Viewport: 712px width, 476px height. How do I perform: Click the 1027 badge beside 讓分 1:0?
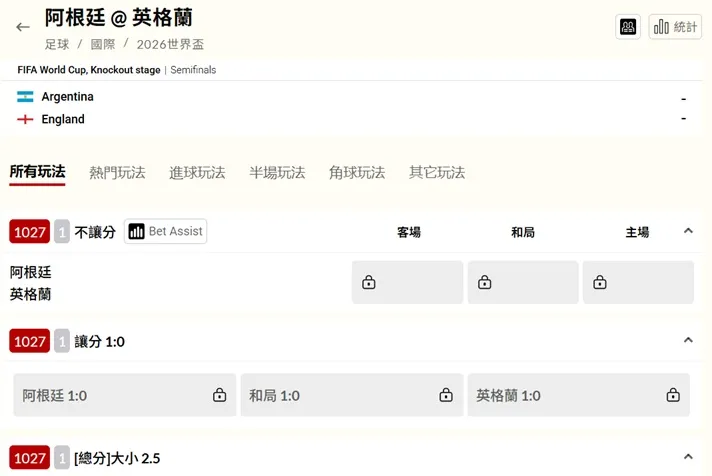coord(30,341)
